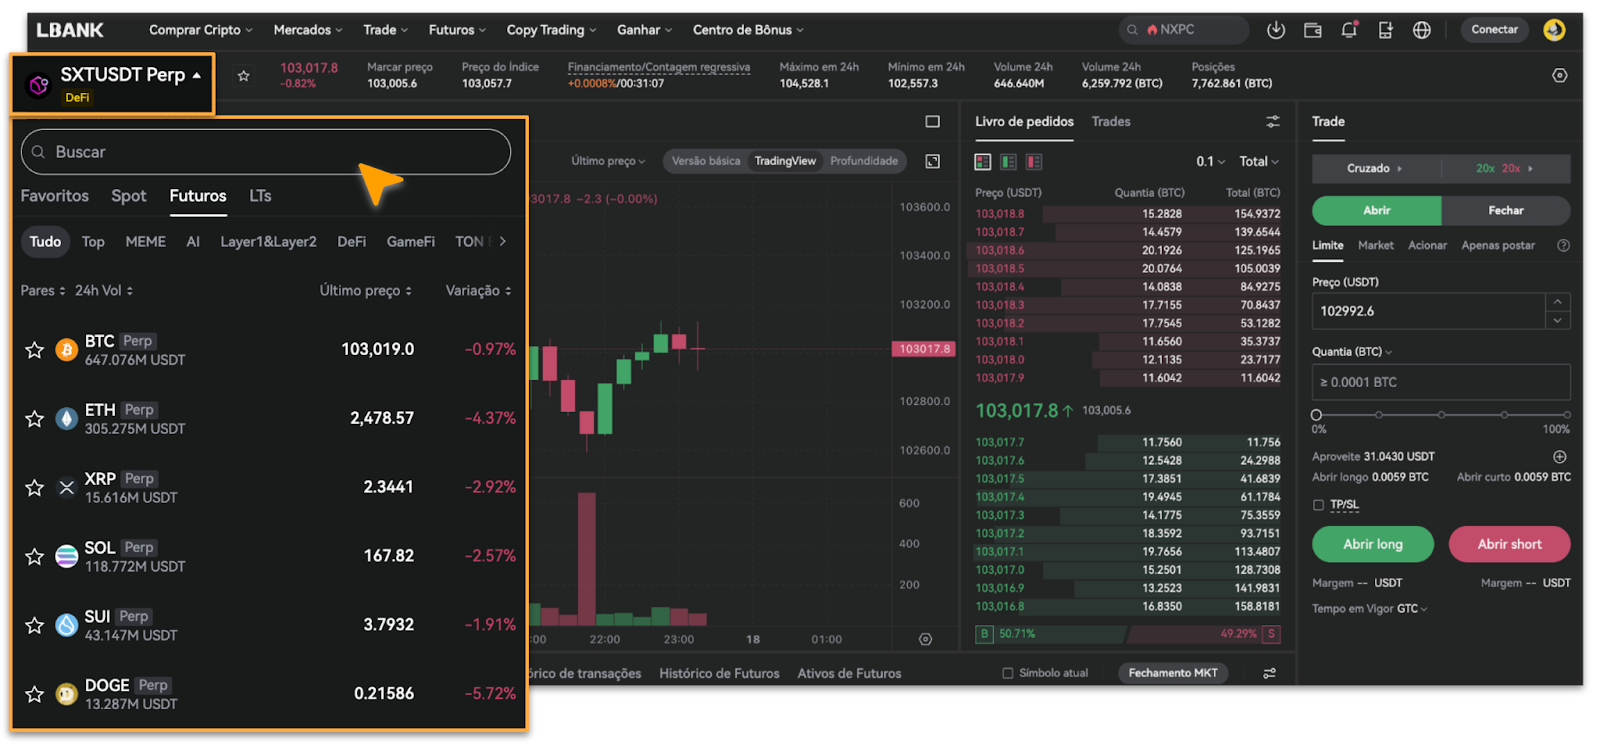Click the BTC coin icon
Viewport: 1600px width, 745px height.
tap(67, 350)
